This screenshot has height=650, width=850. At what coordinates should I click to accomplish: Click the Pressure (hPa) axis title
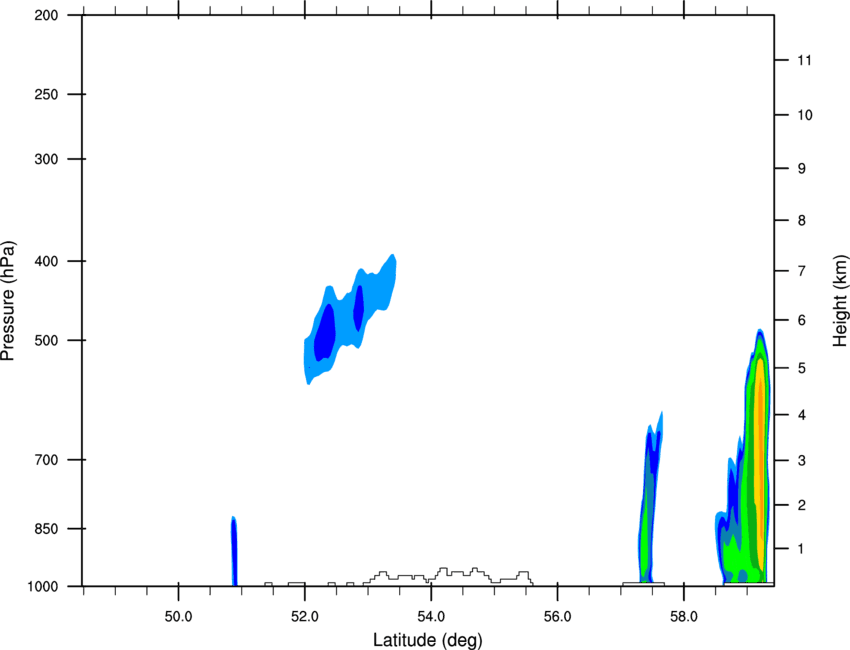8,301
